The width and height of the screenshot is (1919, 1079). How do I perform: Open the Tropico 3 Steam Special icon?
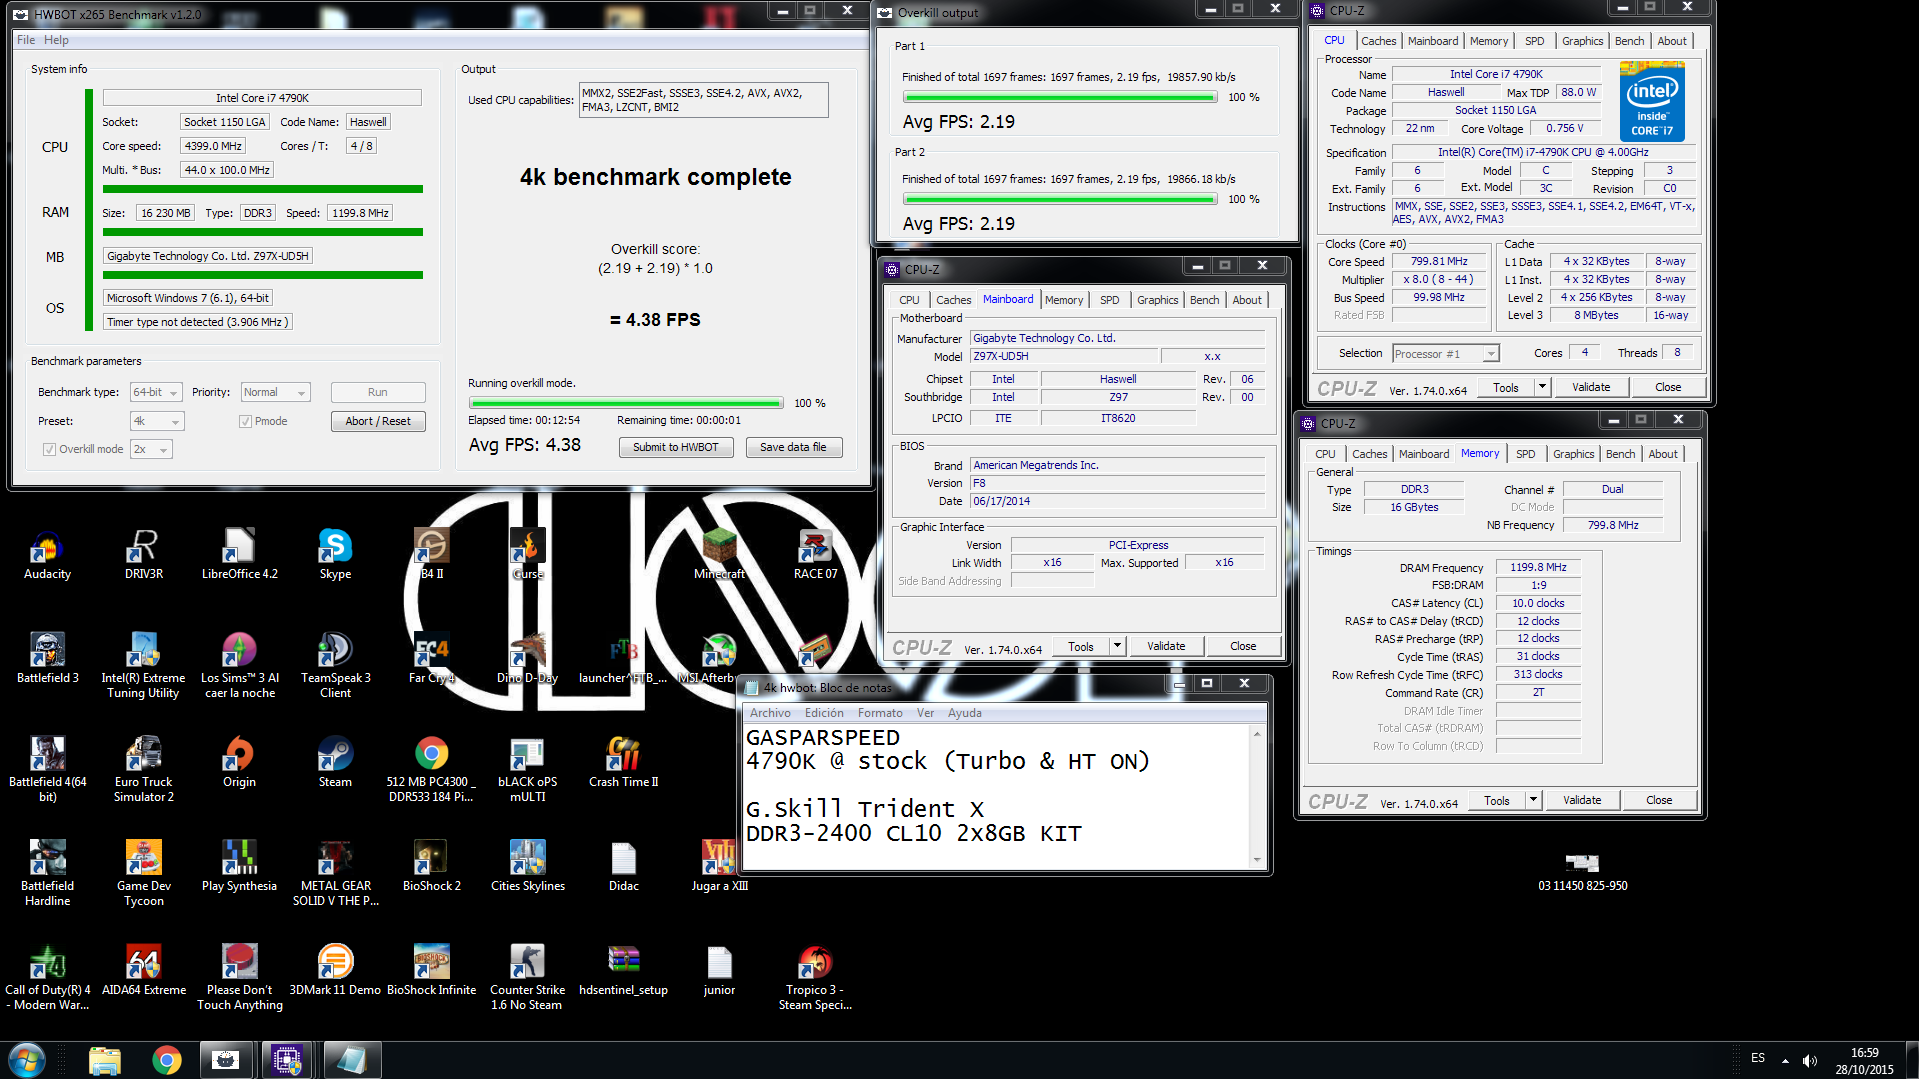815,977
